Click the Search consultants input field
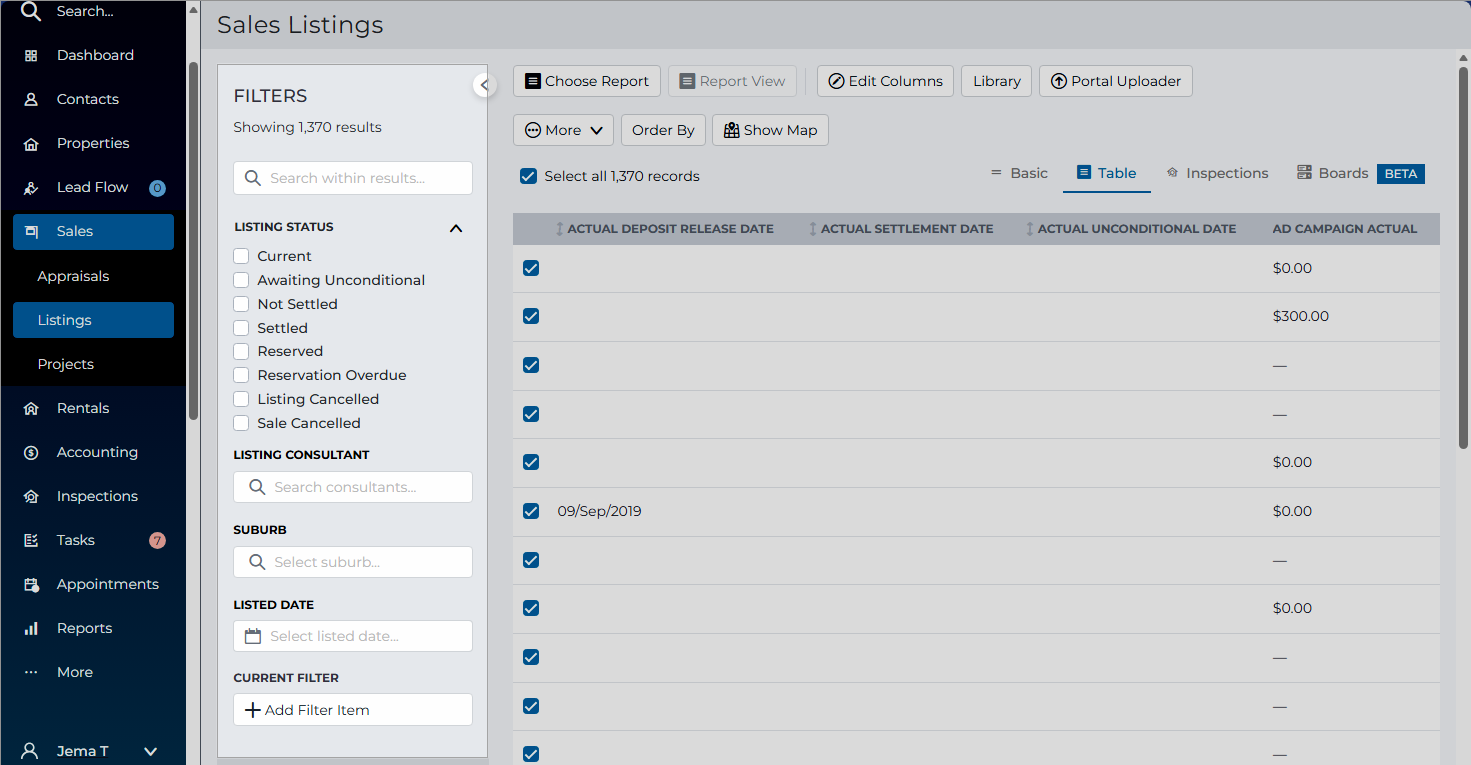Image resolution: width=1471 pixels, height=765 pixels. (x=353, y=487)
